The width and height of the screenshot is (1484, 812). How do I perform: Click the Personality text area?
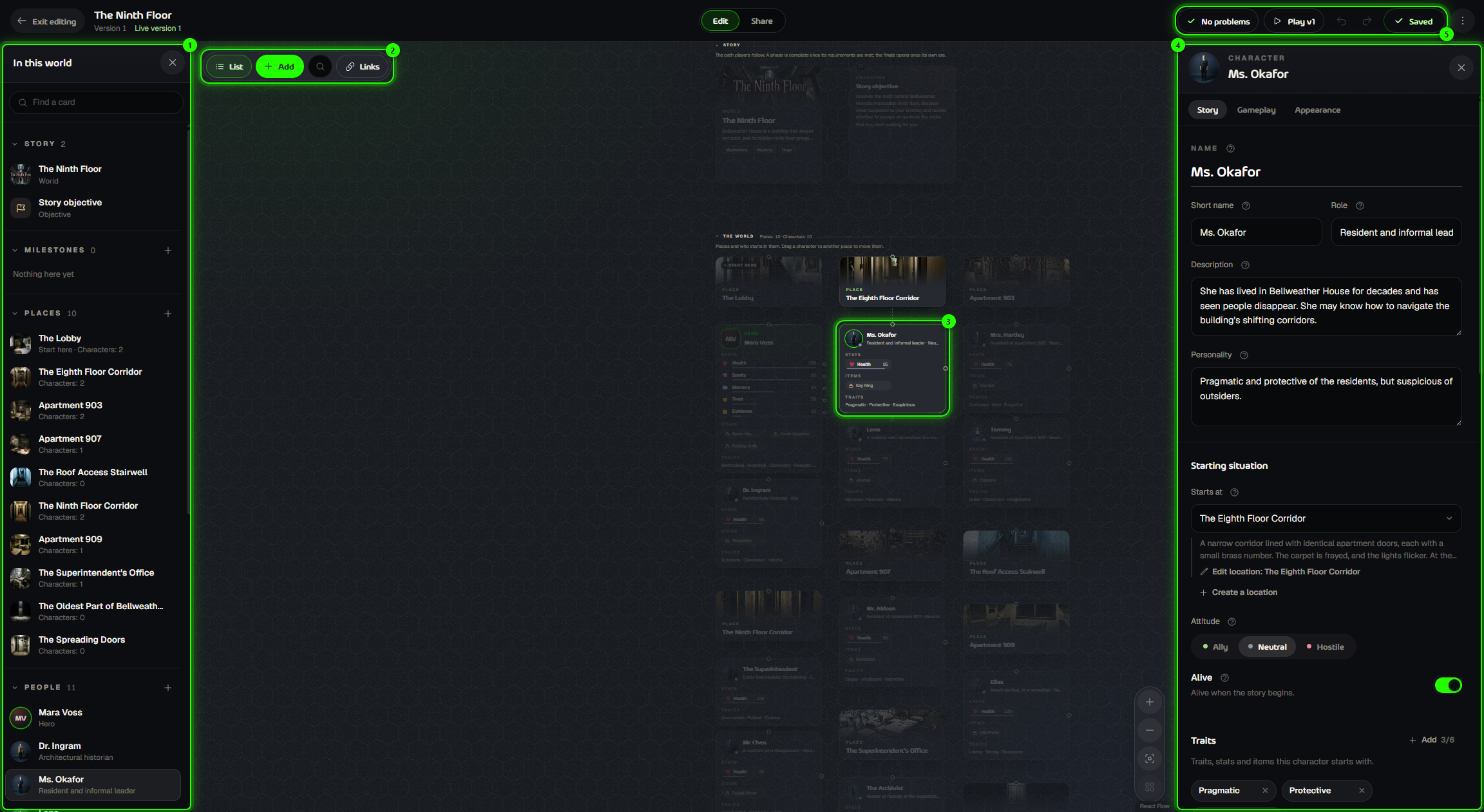1326,396
